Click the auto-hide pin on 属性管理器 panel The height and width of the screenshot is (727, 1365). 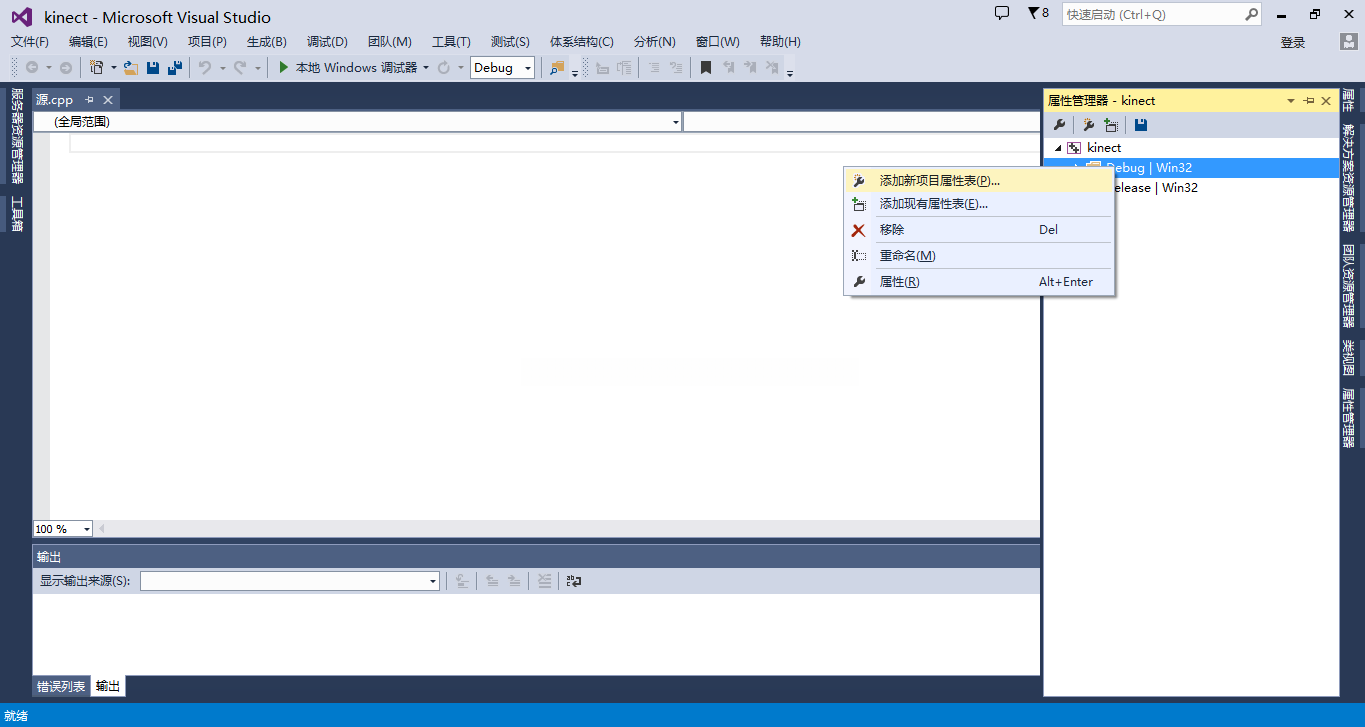(x=1309, y=101)
